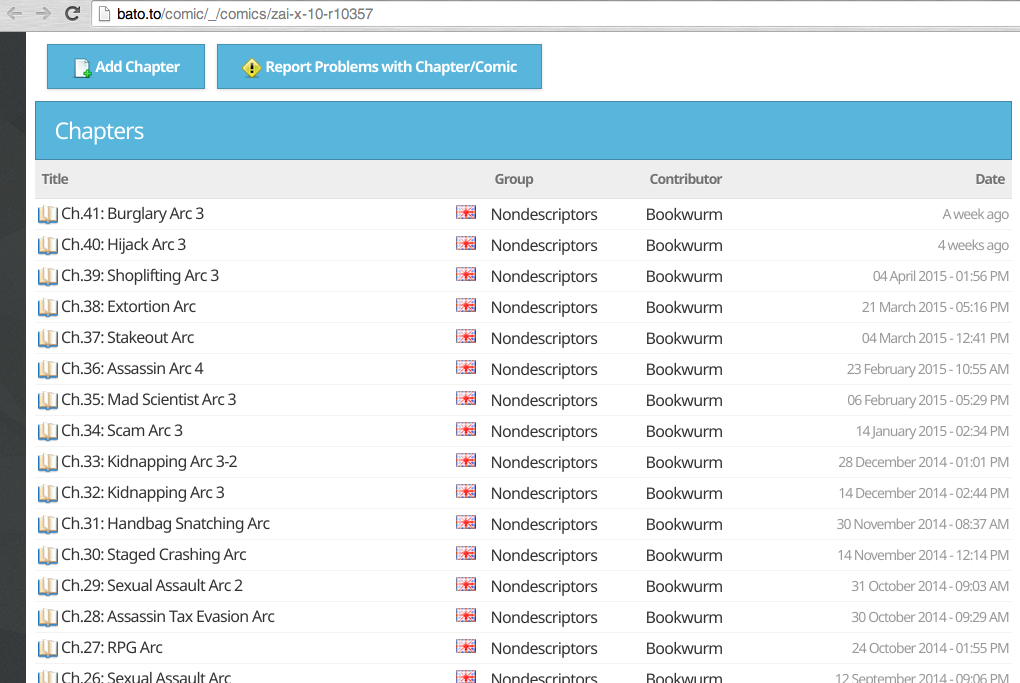Open Ch.31: Handbag Snatching Arc chapter
The height and width of the screenshot is (683, 1020).
pyautogui.click(x=165, y=524)
